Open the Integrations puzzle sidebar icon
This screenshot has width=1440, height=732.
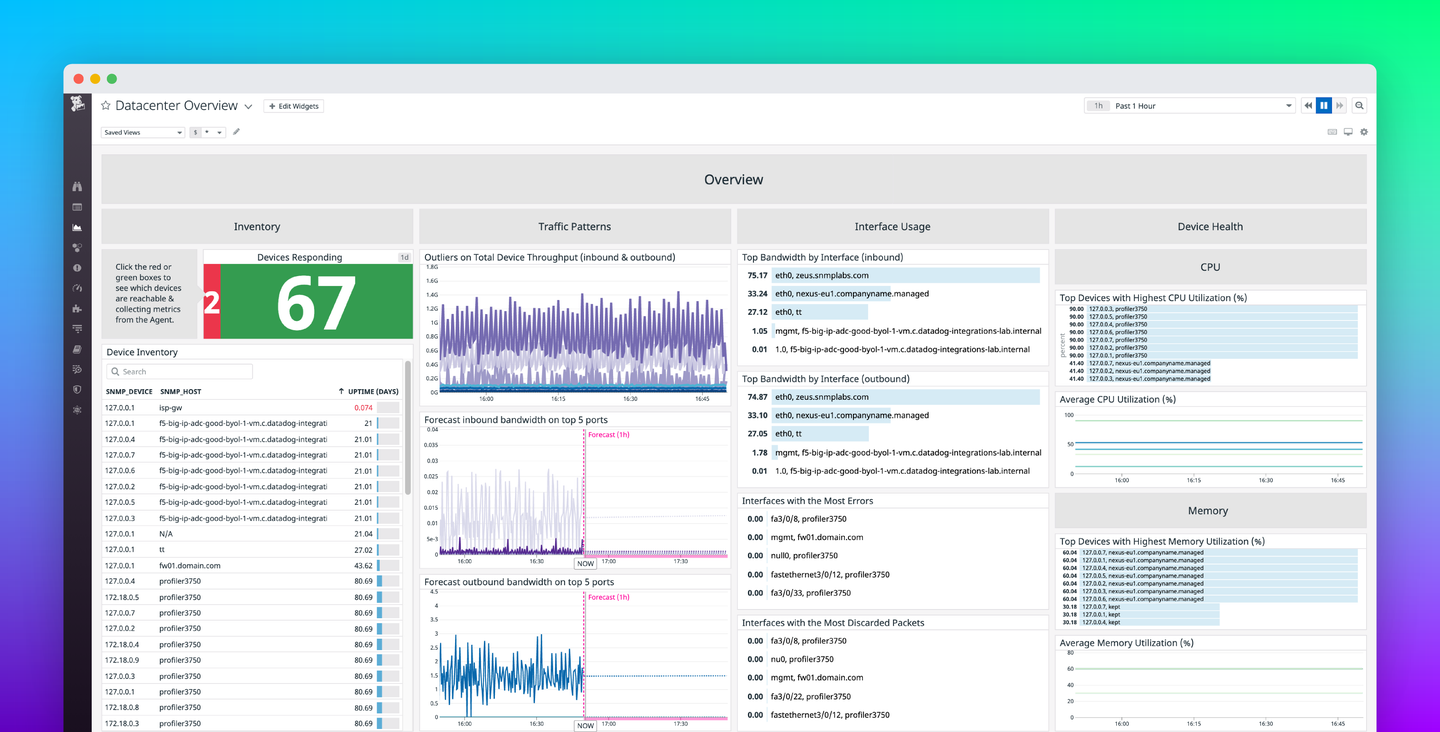coord(77,309)
